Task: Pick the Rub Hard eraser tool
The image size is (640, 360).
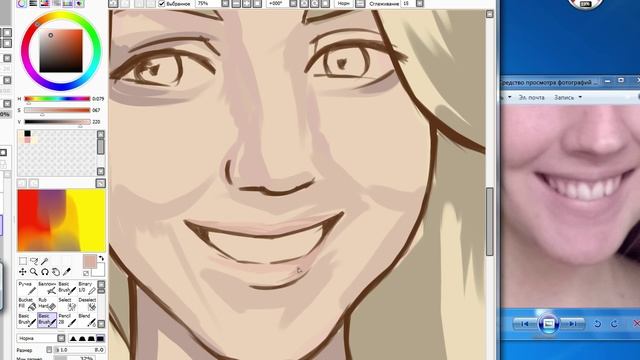Action: coord(47,303)
